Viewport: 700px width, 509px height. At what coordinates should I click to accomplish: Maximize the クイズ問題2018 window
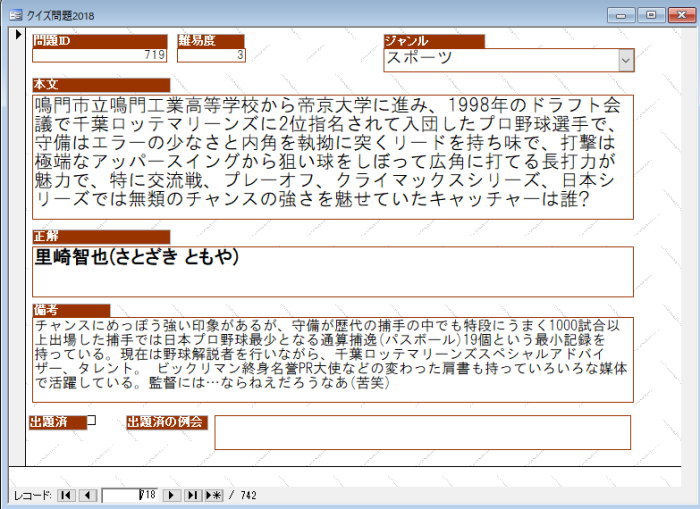click(651, 15)
